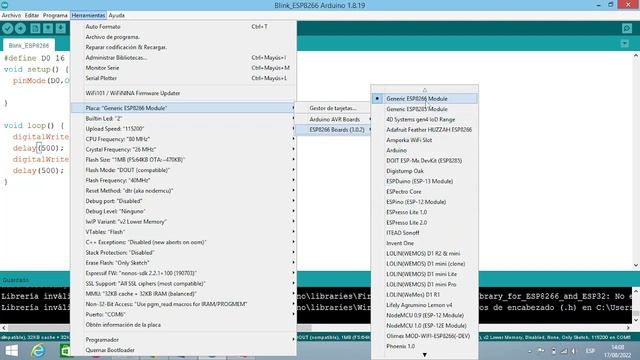The height and width of the screenshot is (360, 640).
Task: Expand Builtin Led submenu
Action: tap(183, 118)
